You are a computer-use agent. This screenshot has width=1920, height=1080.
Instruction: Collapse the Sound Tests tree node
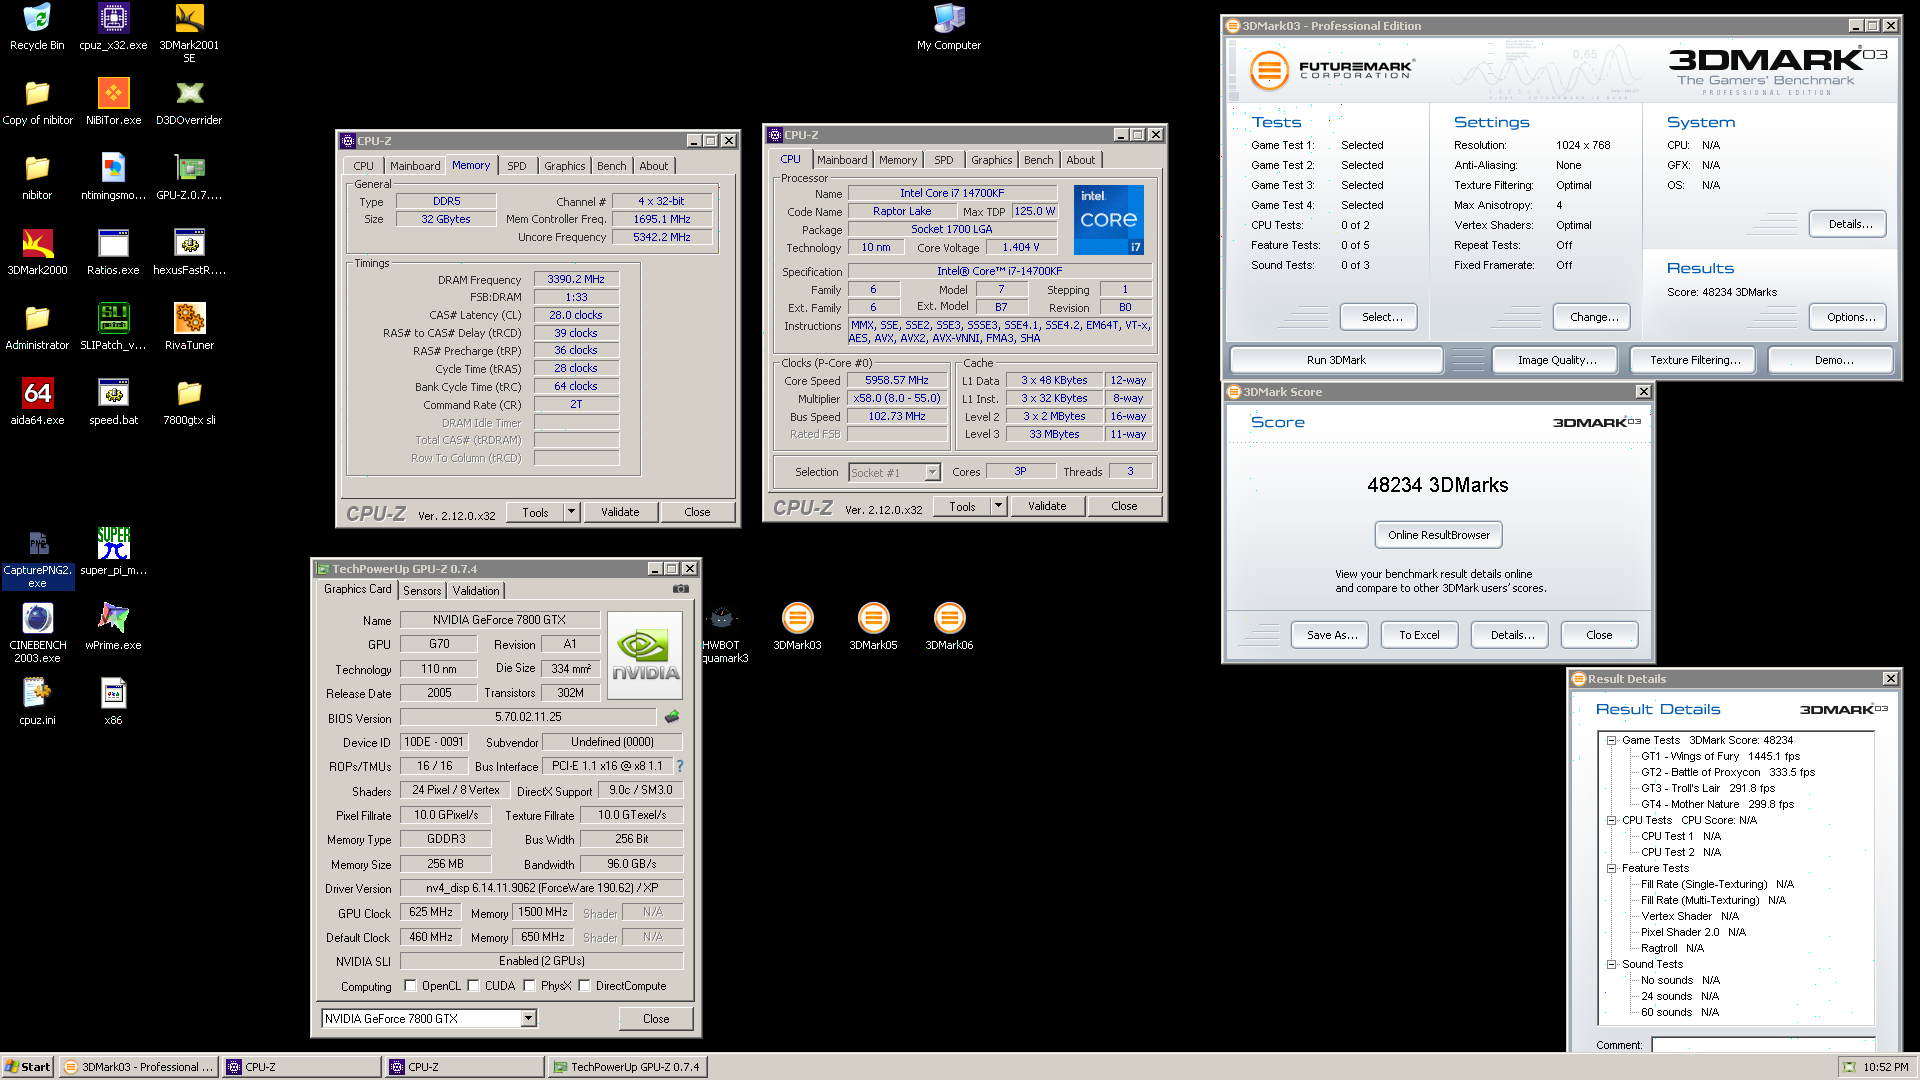1611,965
